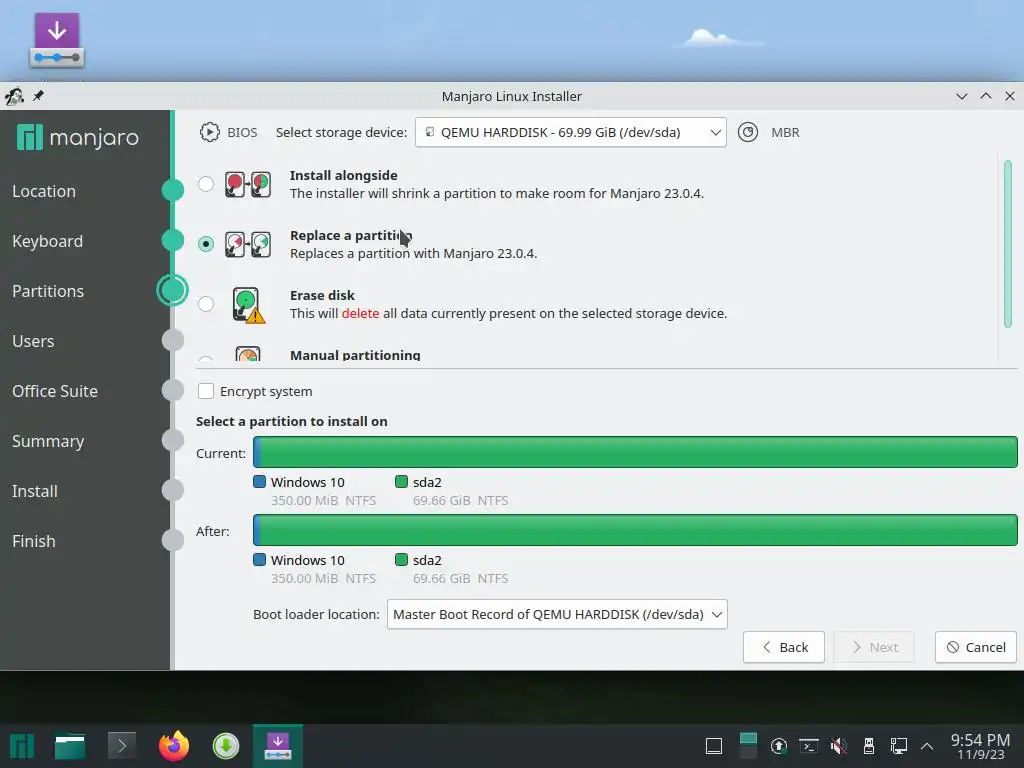
Task: Open the storage device dropdown
Action: coord(571,132)
